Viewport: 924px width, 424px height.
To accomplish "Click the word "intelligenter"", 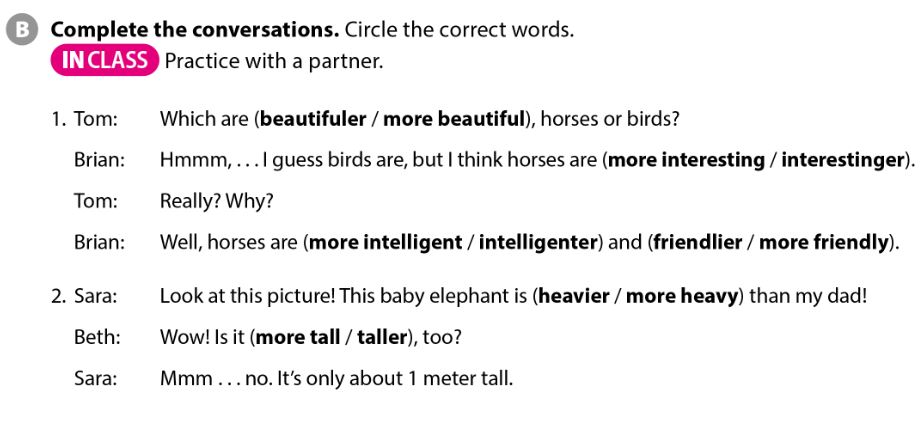I will pos(538,242).
